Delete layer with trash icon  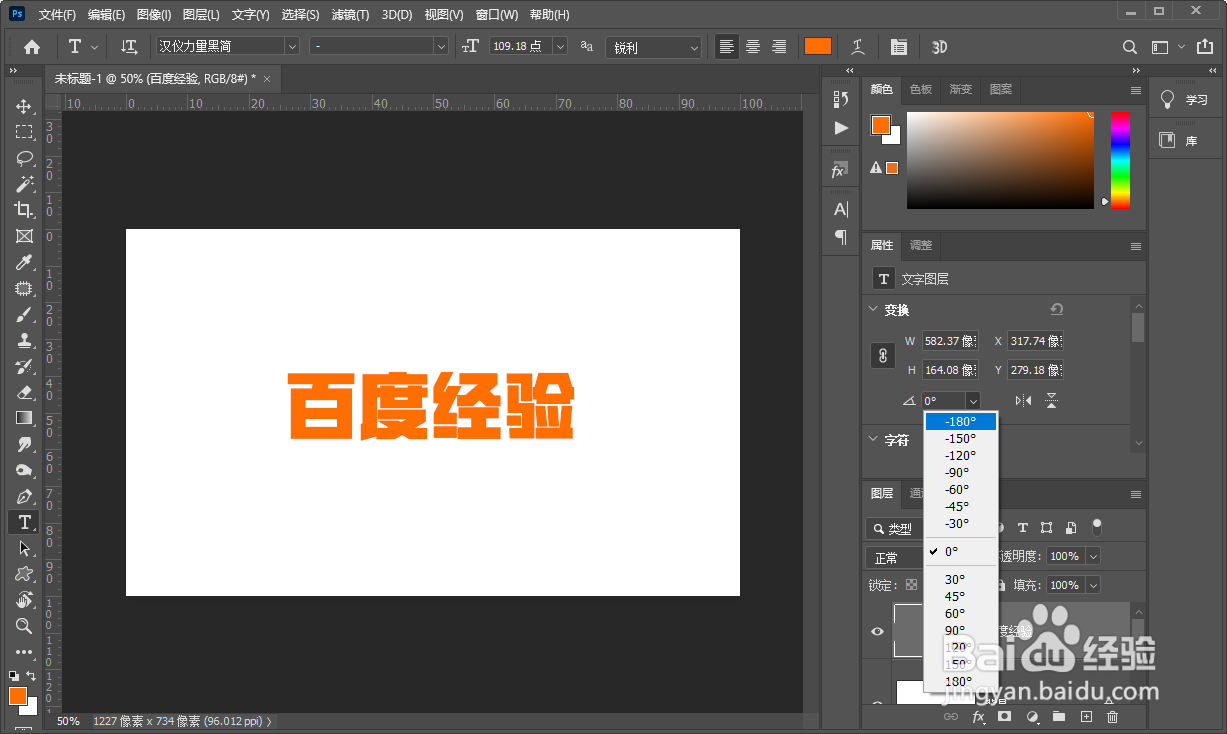coord(1112,717)
